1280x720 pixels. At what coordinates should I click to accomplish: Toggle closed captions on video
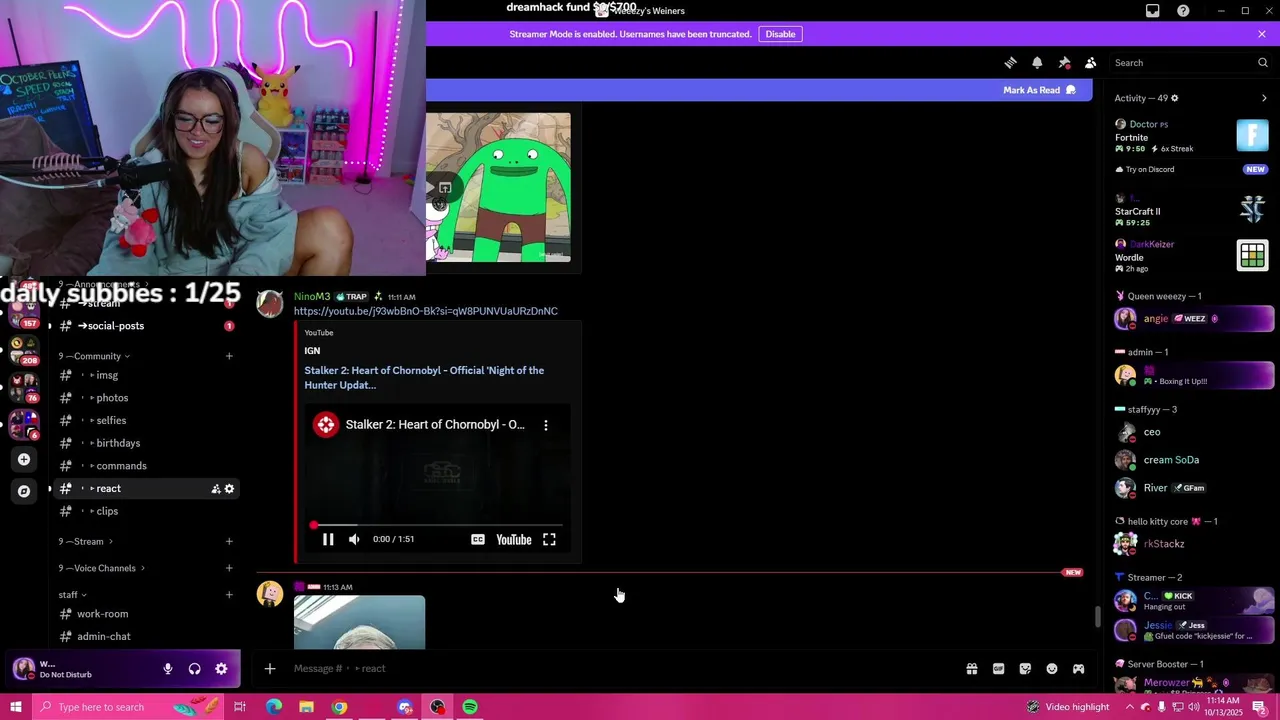click(x=478, y=540)
